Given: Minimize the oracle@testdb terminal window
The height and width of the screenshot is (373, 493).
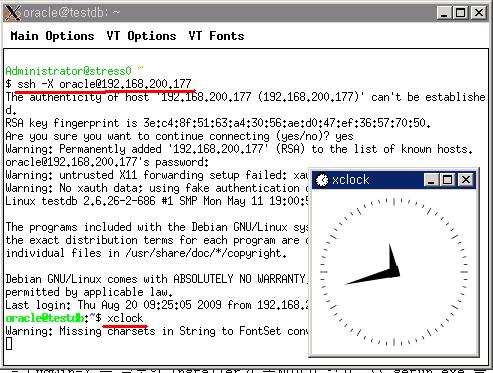Looking at the screenshot, I should click(x=444, y=13).
